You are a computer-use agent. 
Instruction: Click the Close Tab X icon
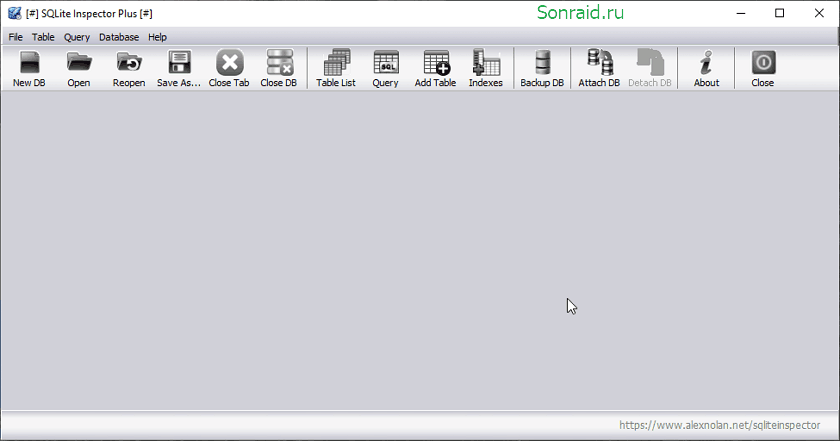229,68
